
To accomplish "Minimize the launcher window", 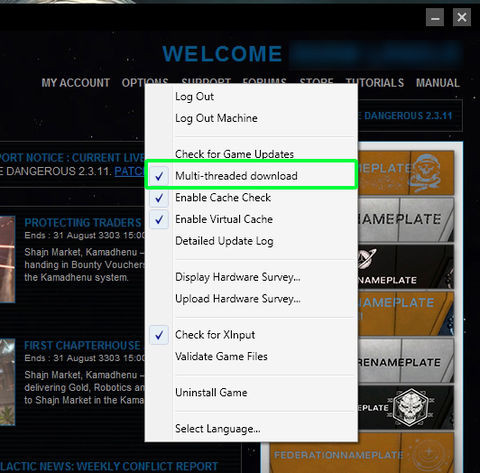I will click(x=435, y=17).
